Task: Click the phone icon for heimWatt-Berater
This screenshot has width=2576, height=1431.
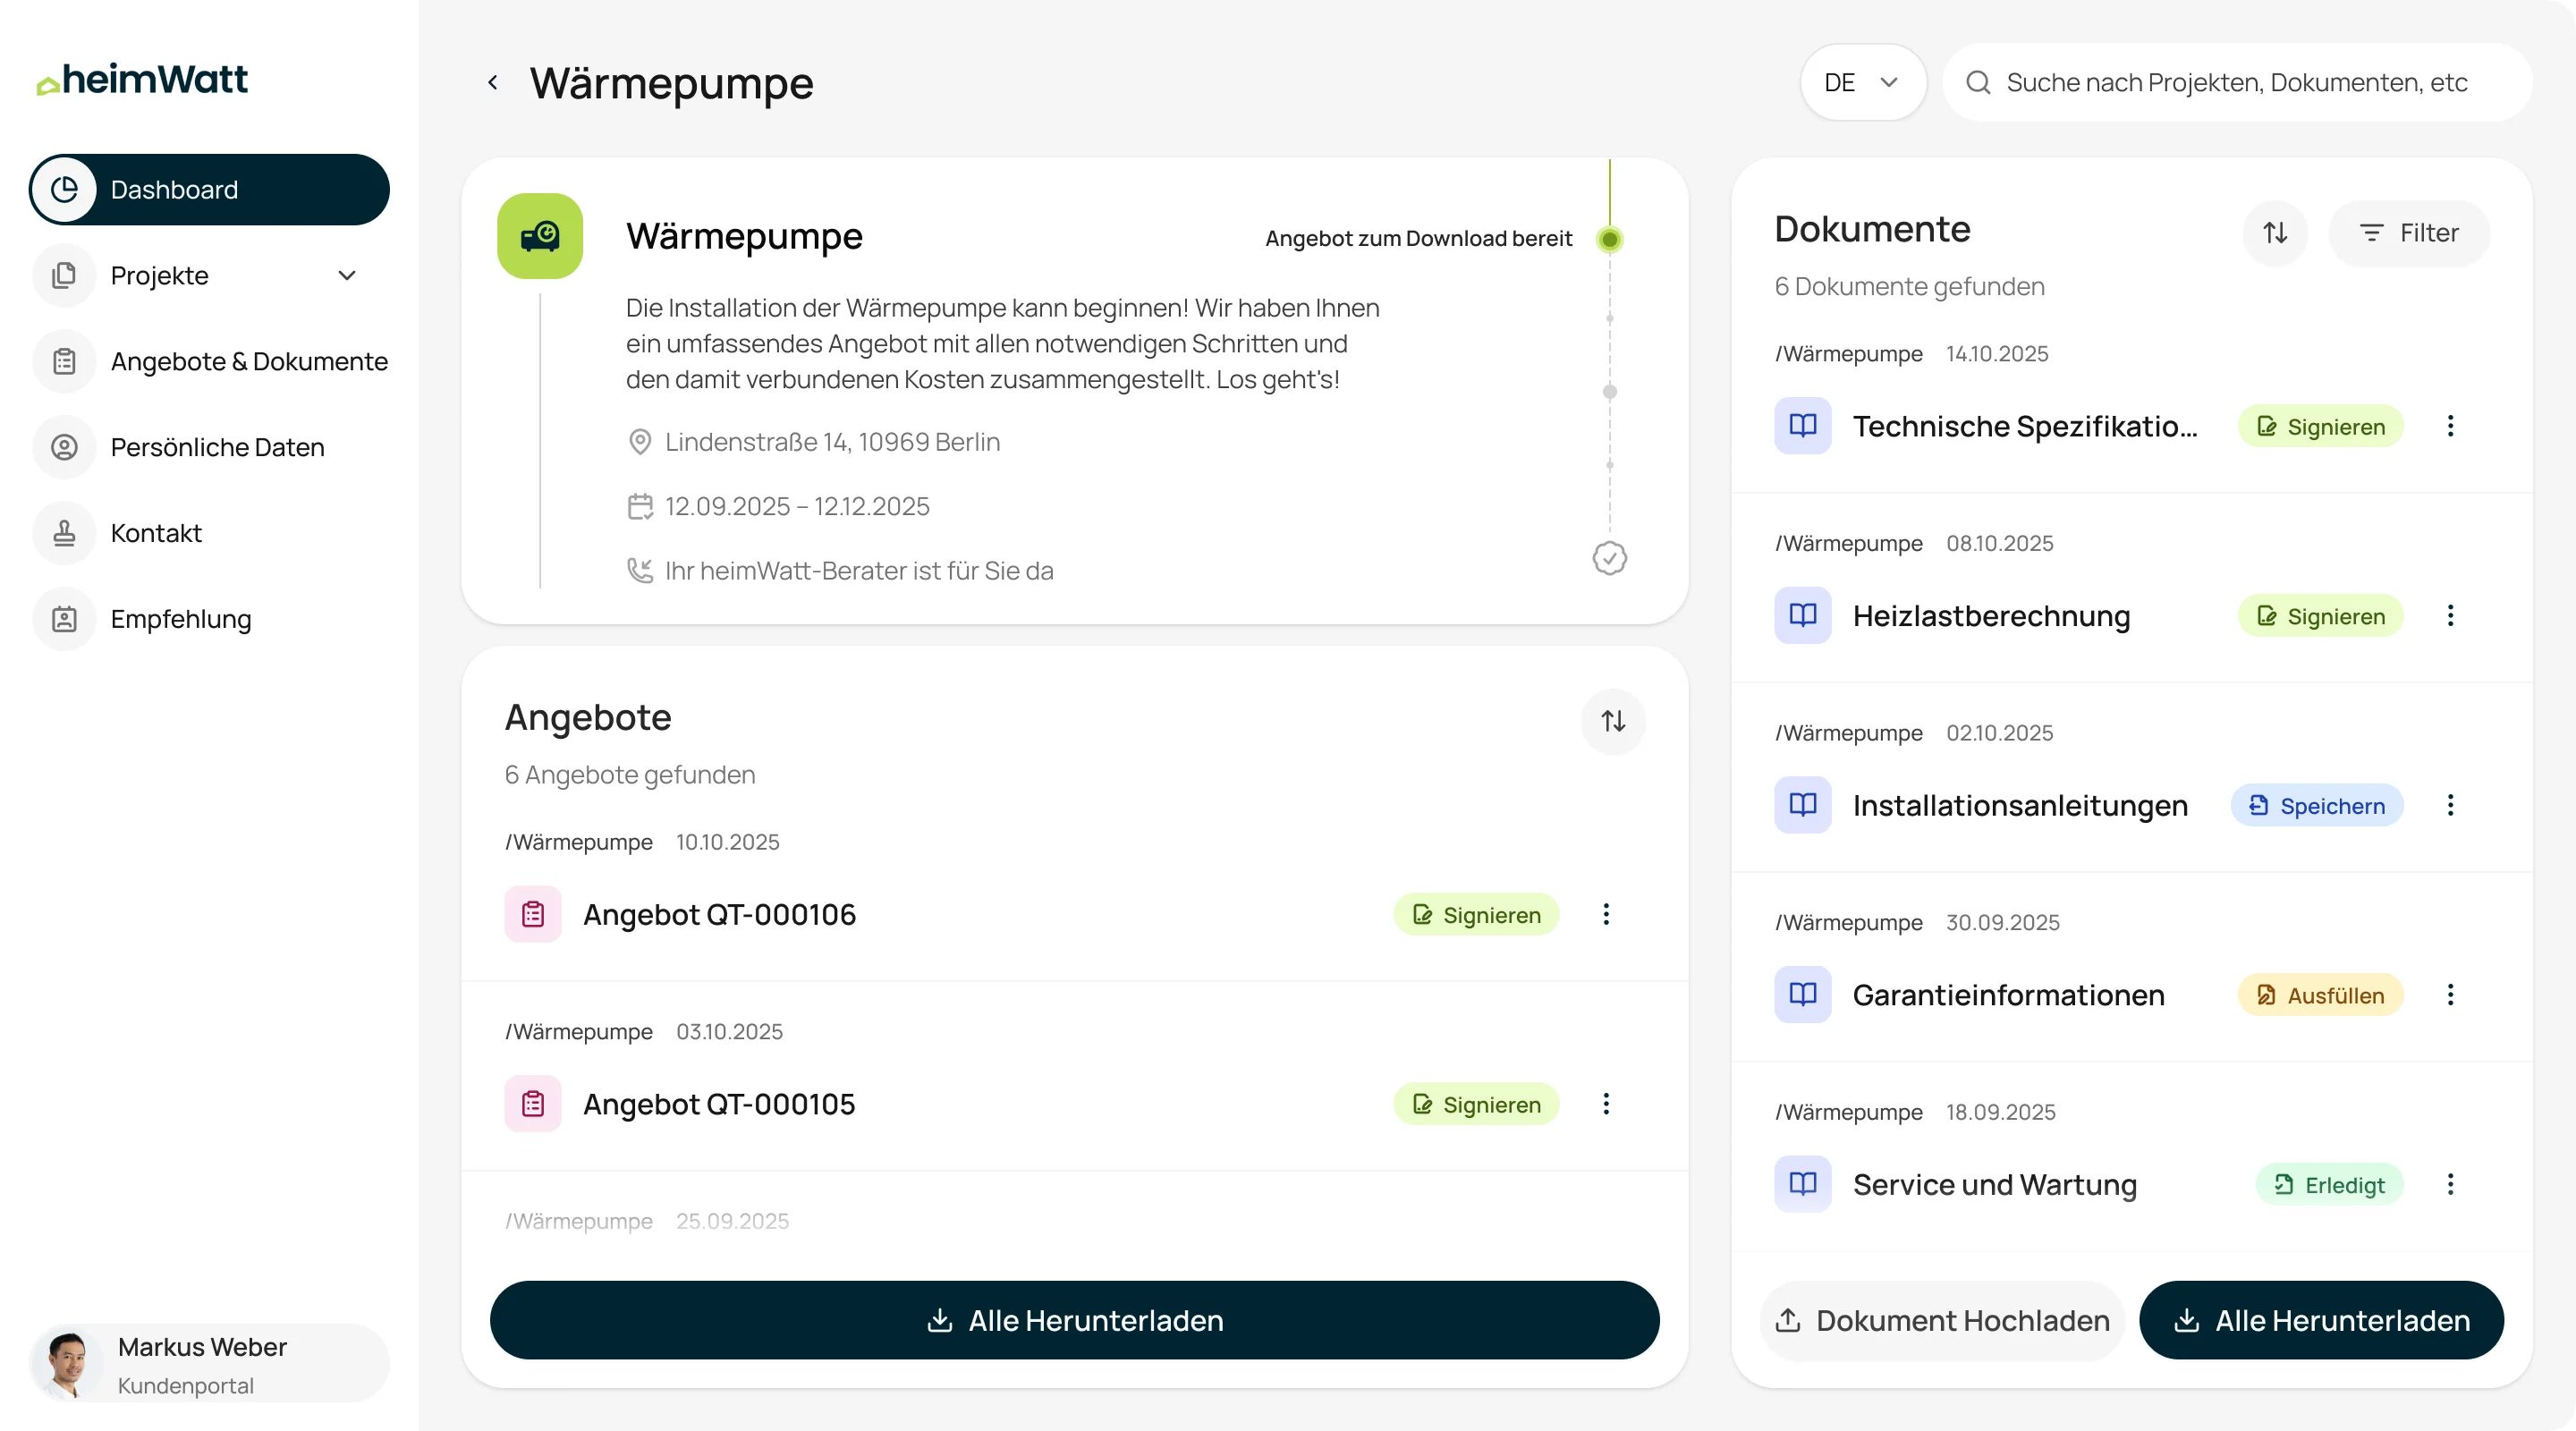Action: [x=640, y=570]
